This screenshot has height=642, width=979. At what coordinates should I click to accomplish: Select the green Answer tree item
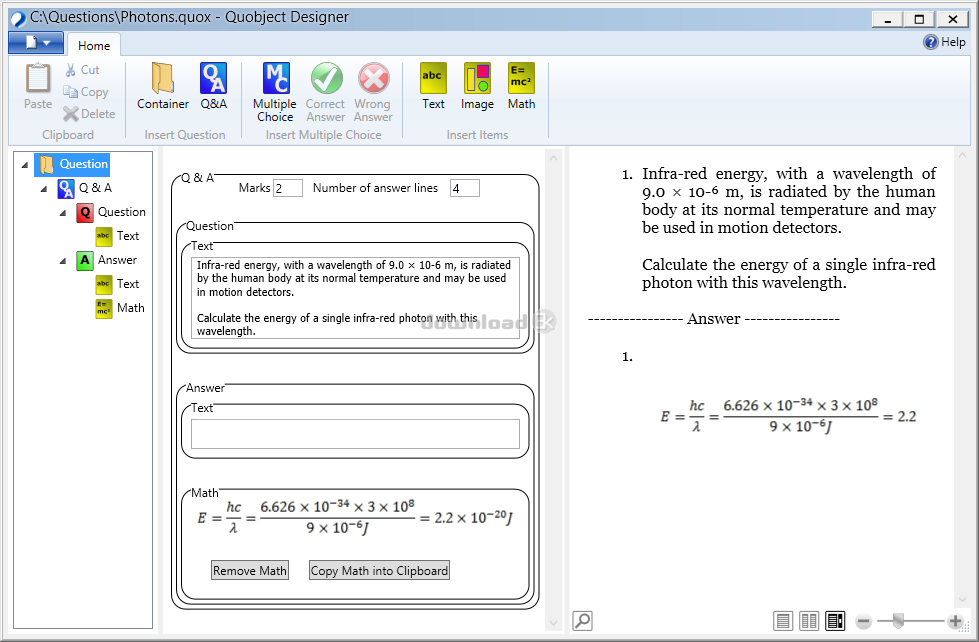[x=107, y=260]
